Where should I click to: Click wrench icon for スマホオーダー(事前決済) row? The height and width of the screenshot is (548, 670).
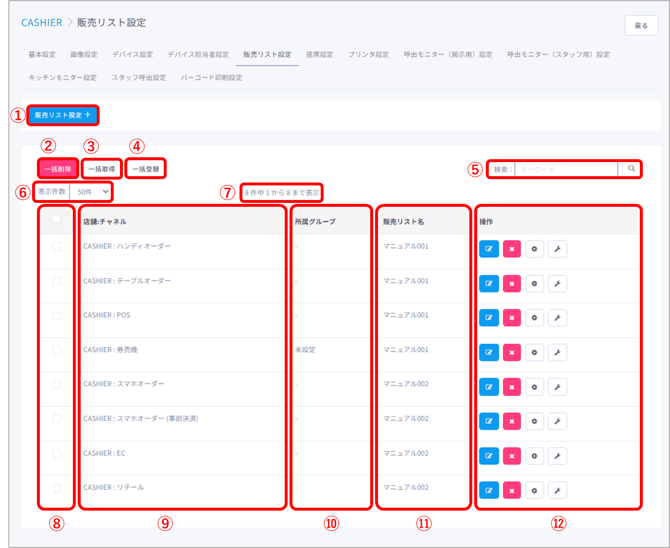[x=557, y=421]
